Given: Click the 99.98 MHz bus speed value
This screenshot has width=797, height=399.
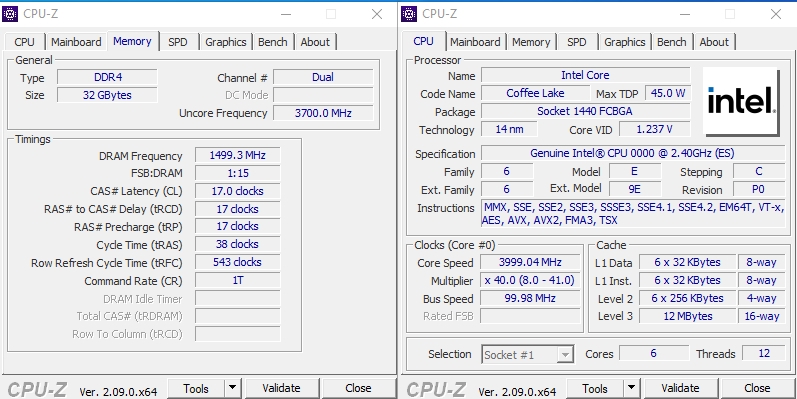Looking at the screenshot, I should (530, 298).
